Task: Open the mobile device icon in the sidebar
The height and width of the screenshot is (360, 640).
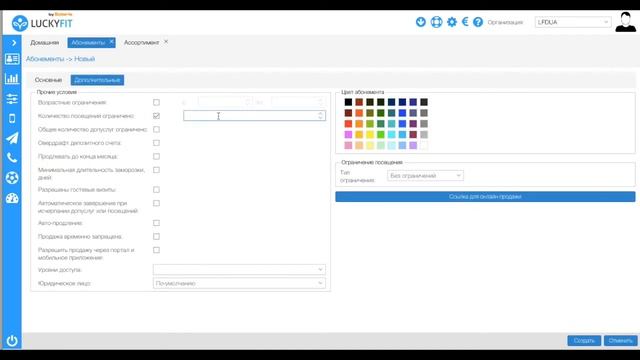Action: (12, 118)
